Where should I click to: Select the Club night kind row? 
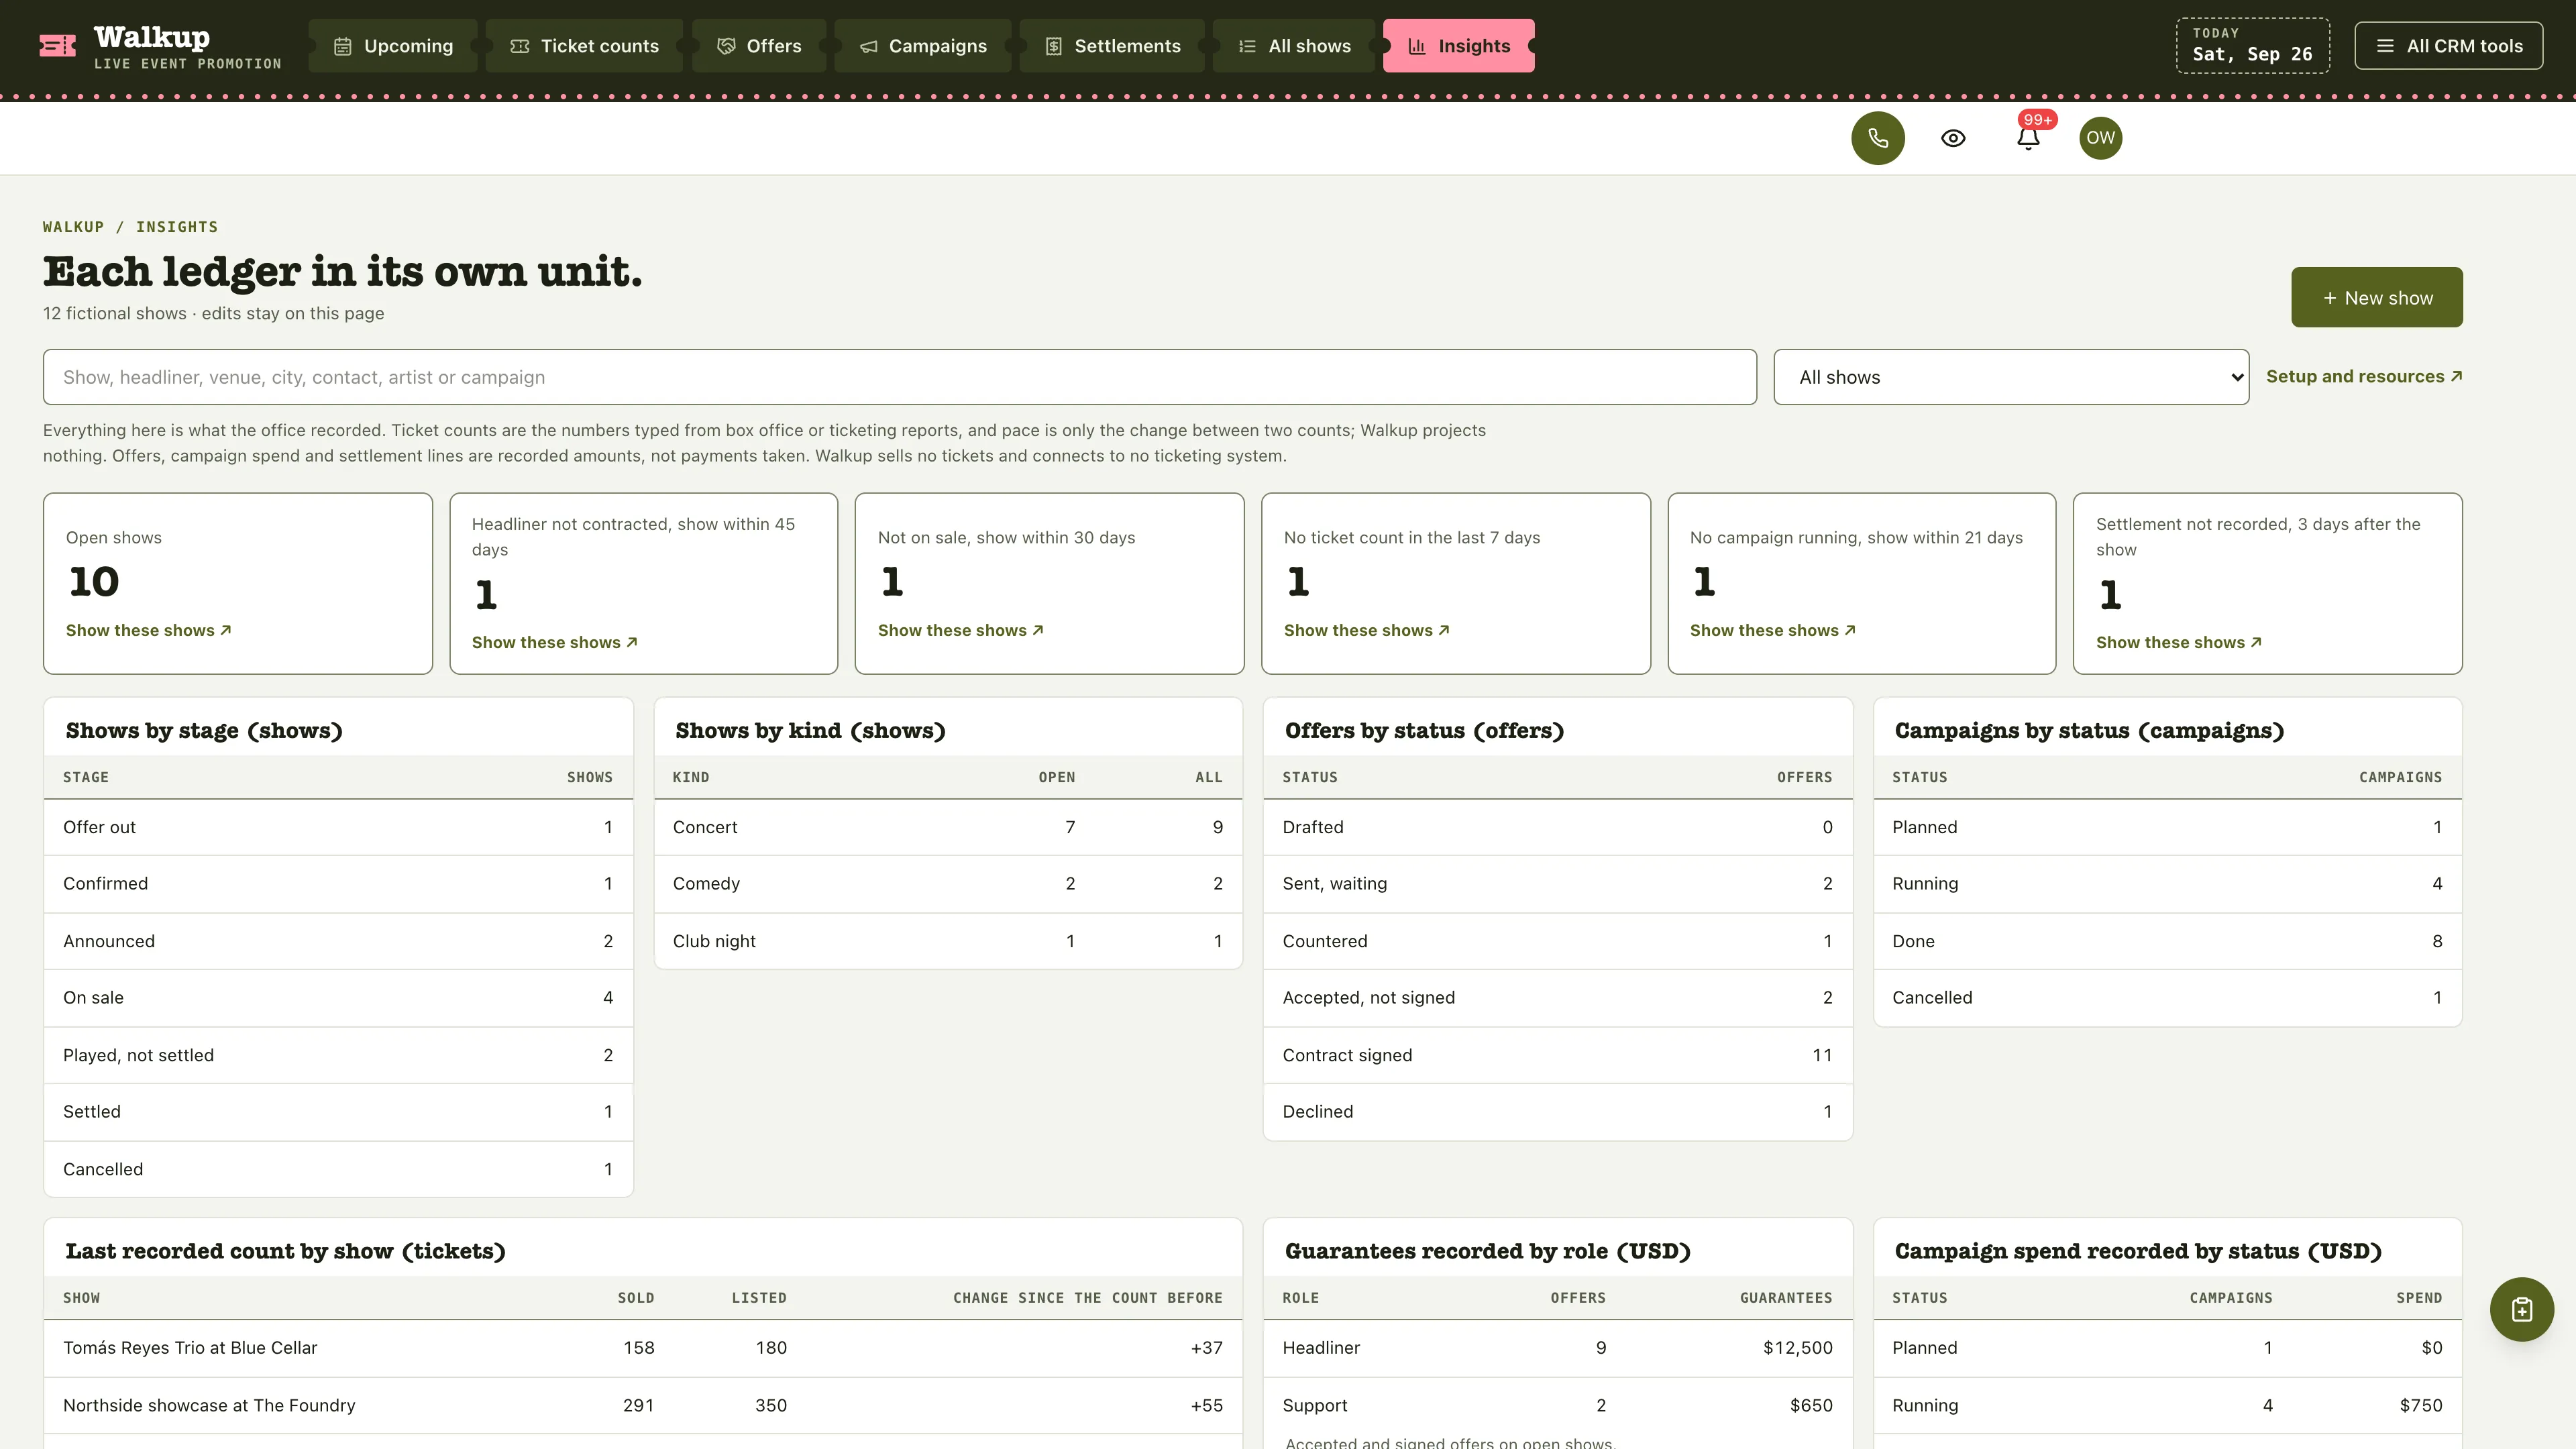click(948, 941)
